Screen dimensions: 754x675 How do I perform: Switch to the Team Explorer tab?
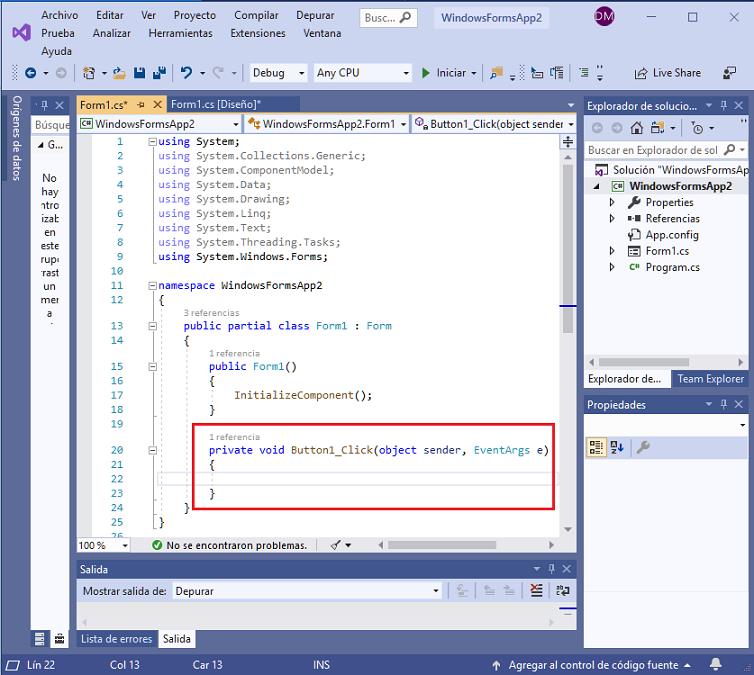tap(710, 379)
